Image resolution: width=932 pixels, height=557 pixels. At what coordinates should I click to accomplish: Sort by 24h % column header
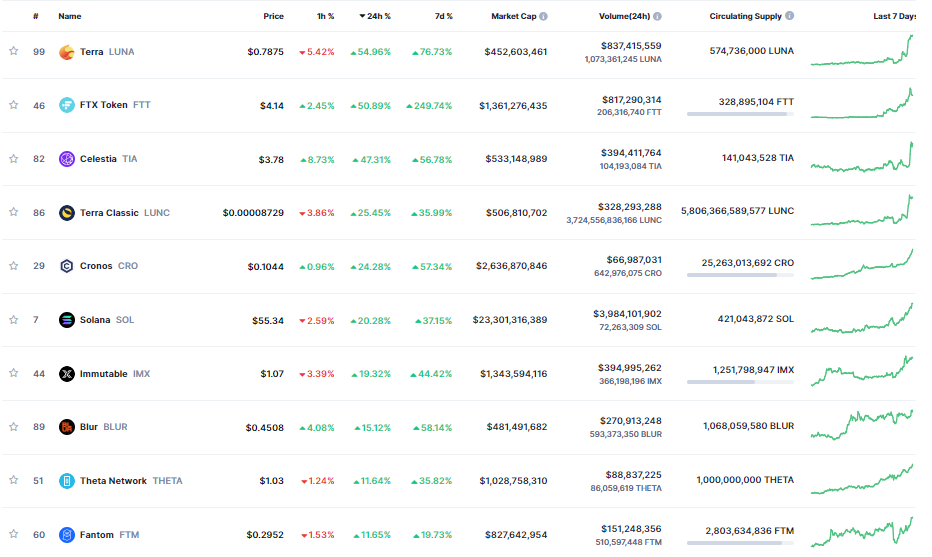point(378,17)
